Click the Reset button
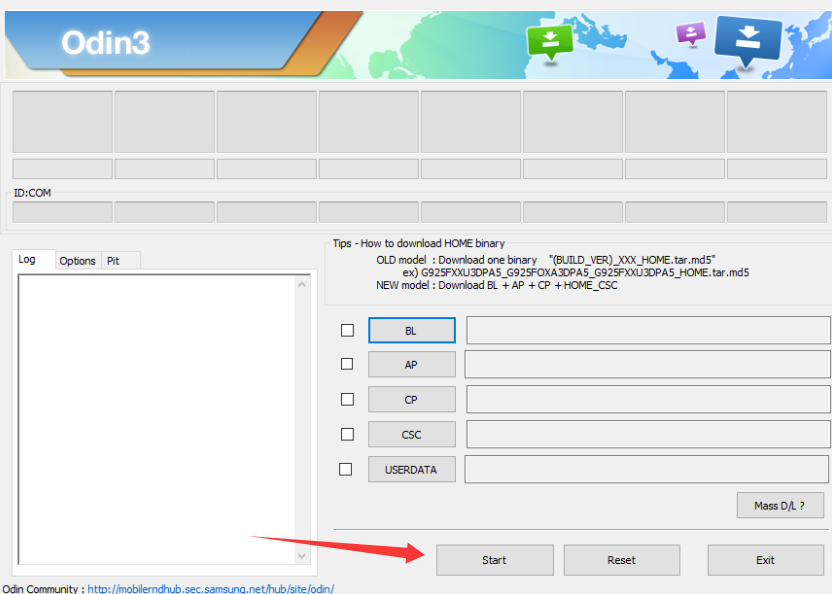The height and width of the screenshot is (594, 832). 621,560
